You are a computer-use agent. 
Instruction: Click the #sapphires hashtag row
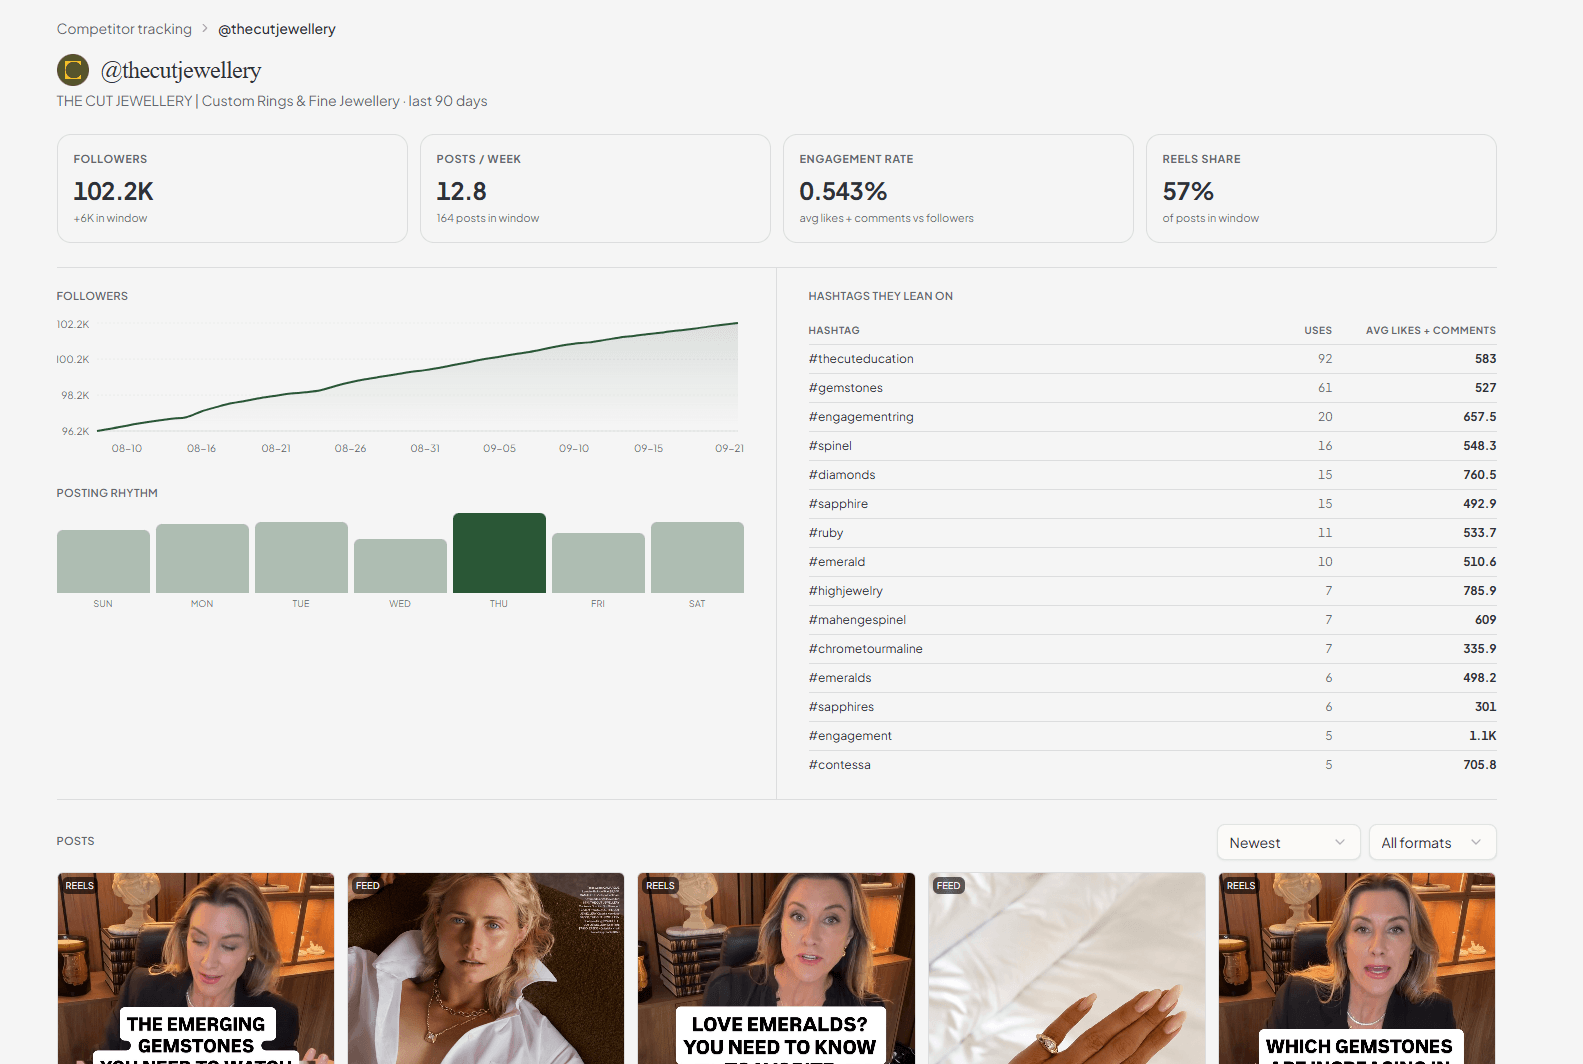pyautogui.click(x=1152, y=707)
